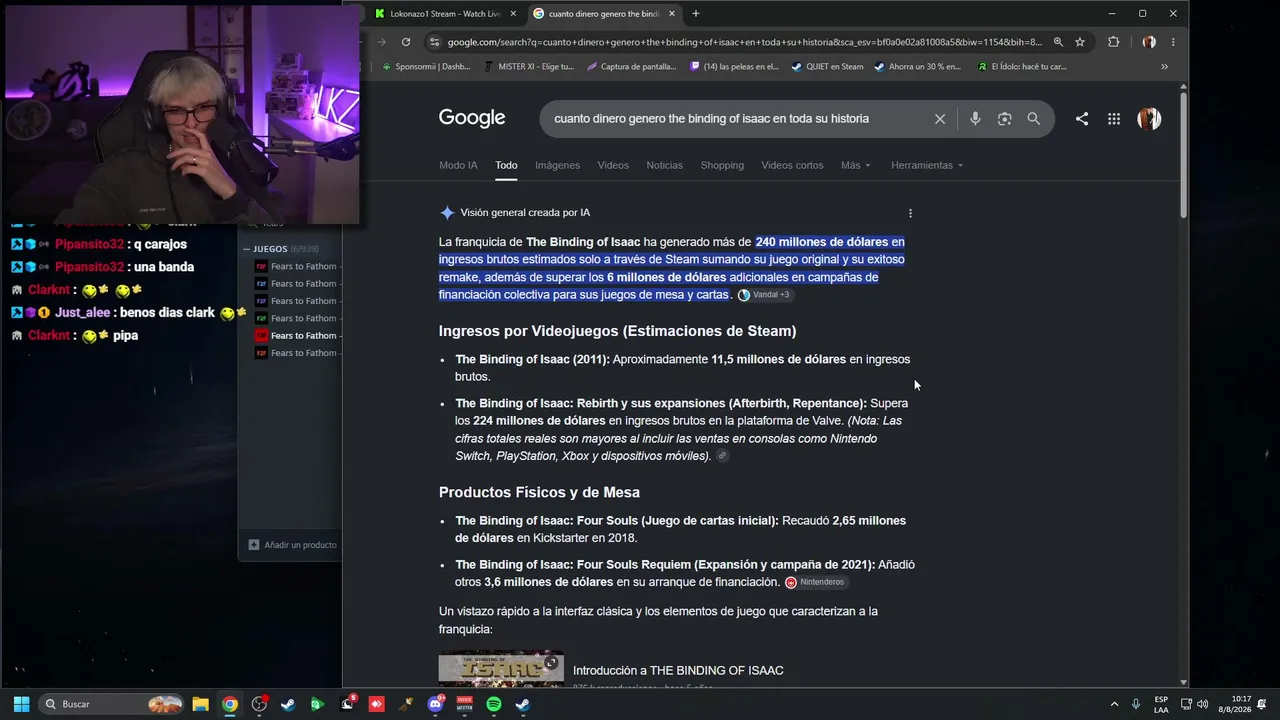Image resolution: width=1280 pixels, height=720 pixels.
Task: Open the Chrome extensions puzzle icon
Action: tap(1113, 42)
